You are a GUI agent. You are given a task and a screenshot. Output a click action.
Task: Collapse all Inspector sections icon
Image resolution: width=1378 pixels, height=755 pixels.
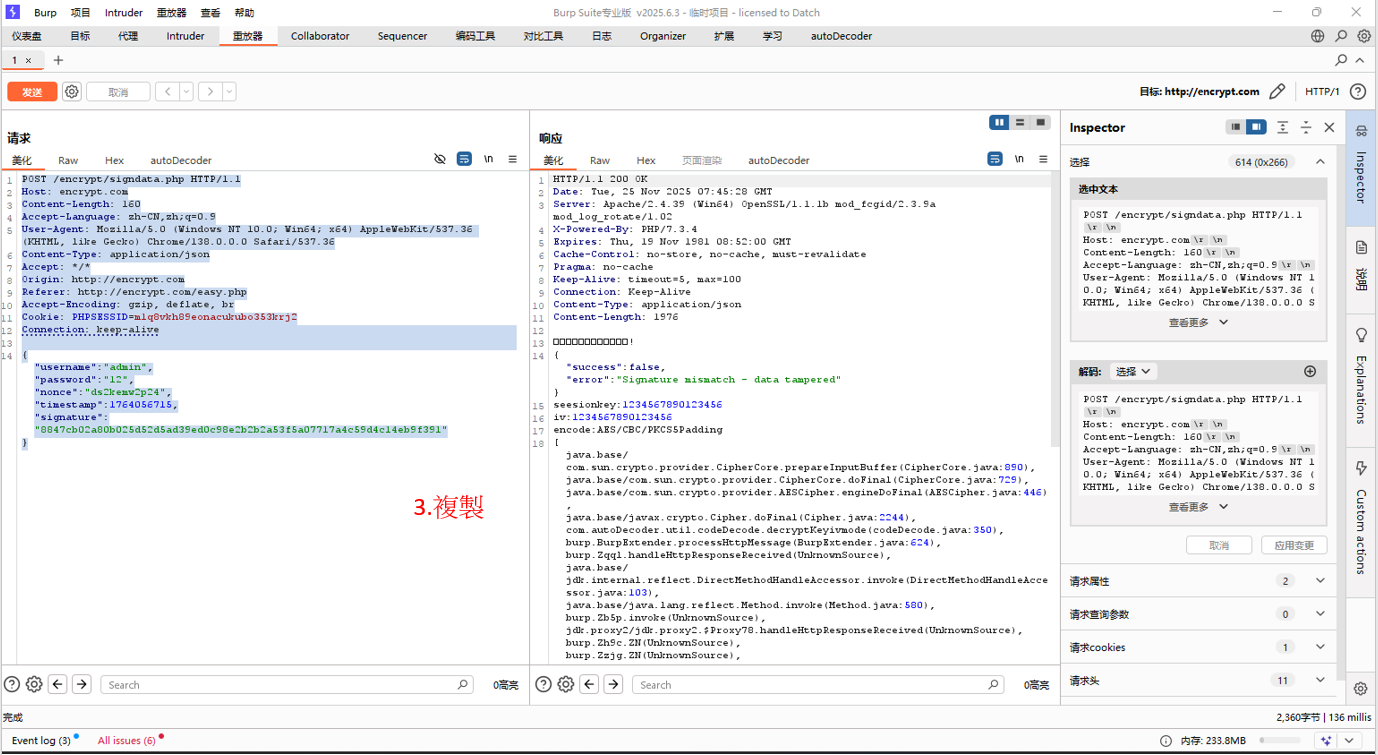click(x=1306, y=127)
